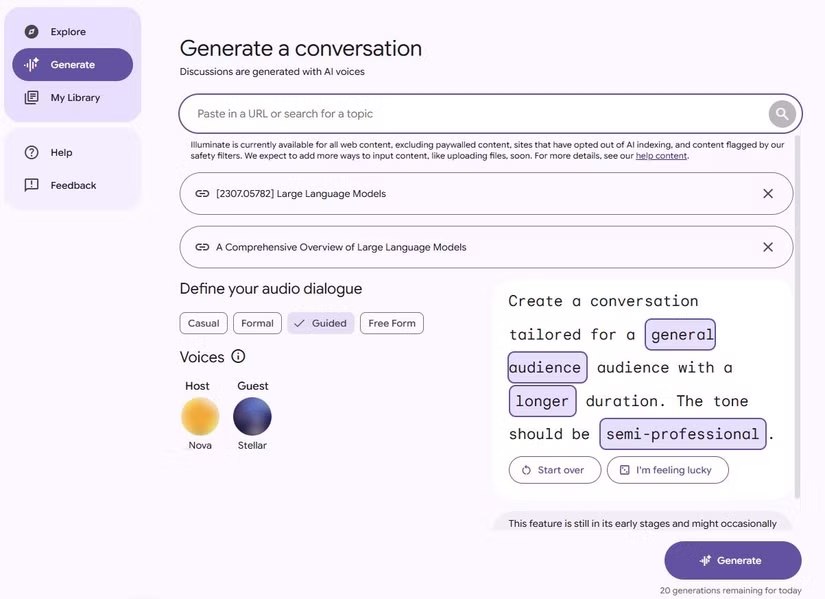
Task: Click the Voices info icon
Action: (238, 356)
